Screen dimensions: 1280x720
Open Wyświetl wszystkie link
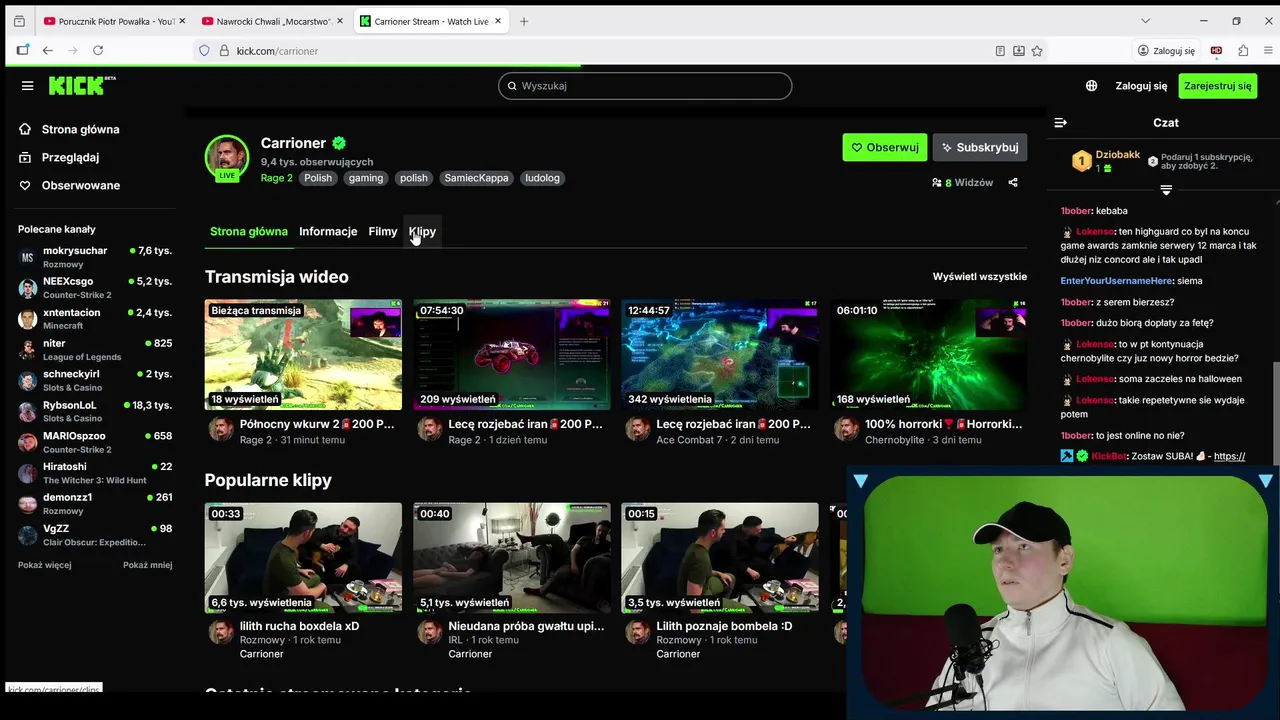tap(980, 277)
